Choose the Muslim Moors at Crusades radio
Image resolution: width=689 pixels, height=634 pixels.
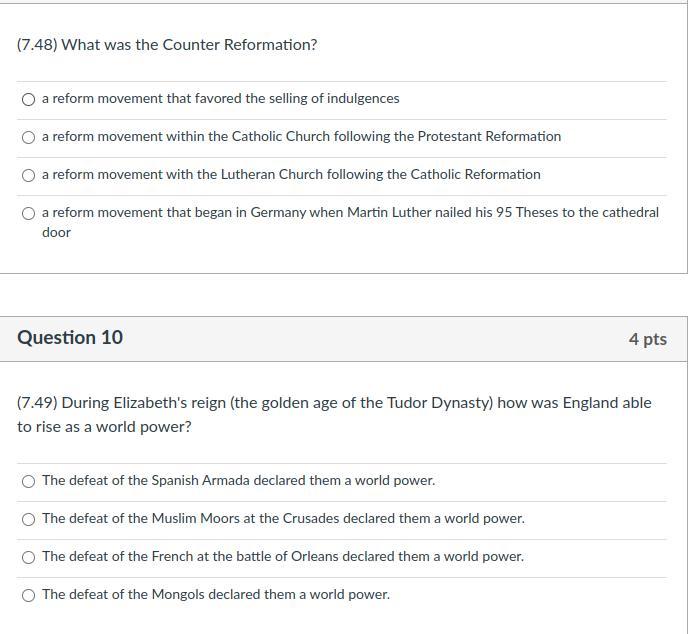(x=29, y=520)
